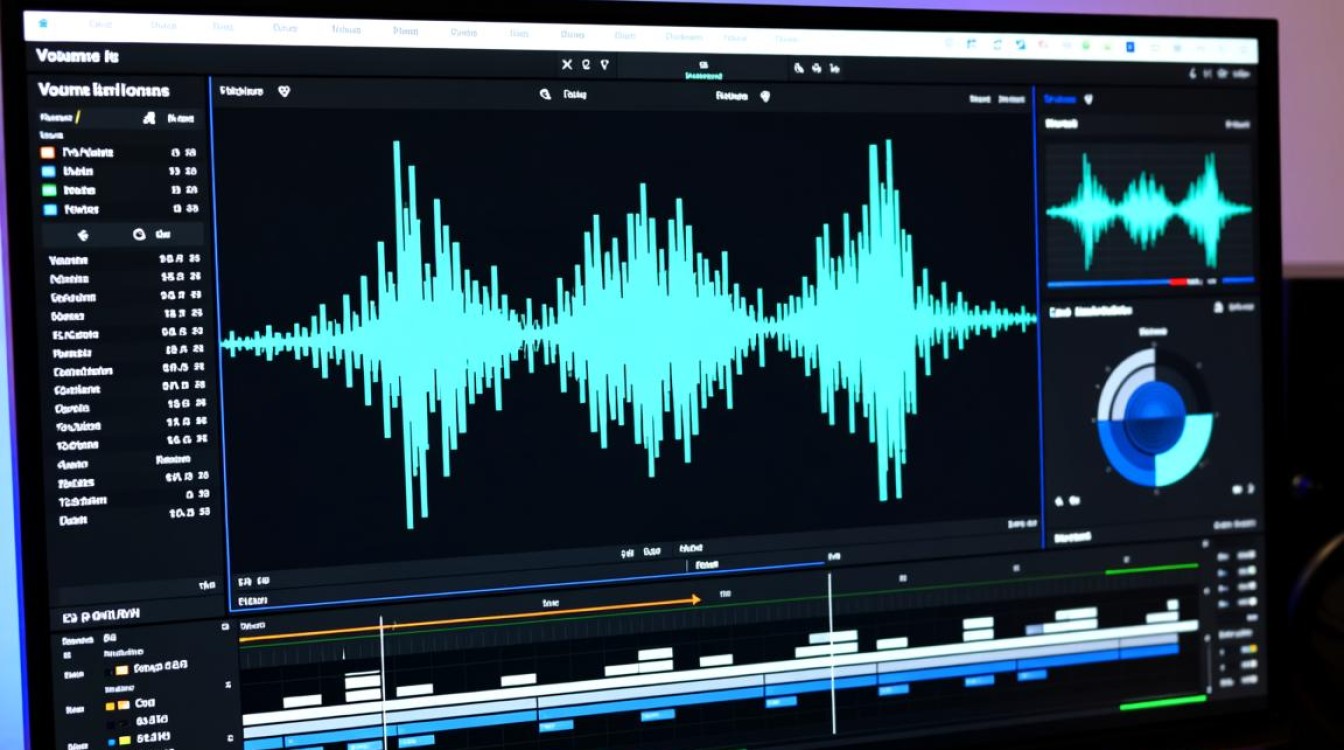Select the small waveform preview in the right panel

point(1149,209)
